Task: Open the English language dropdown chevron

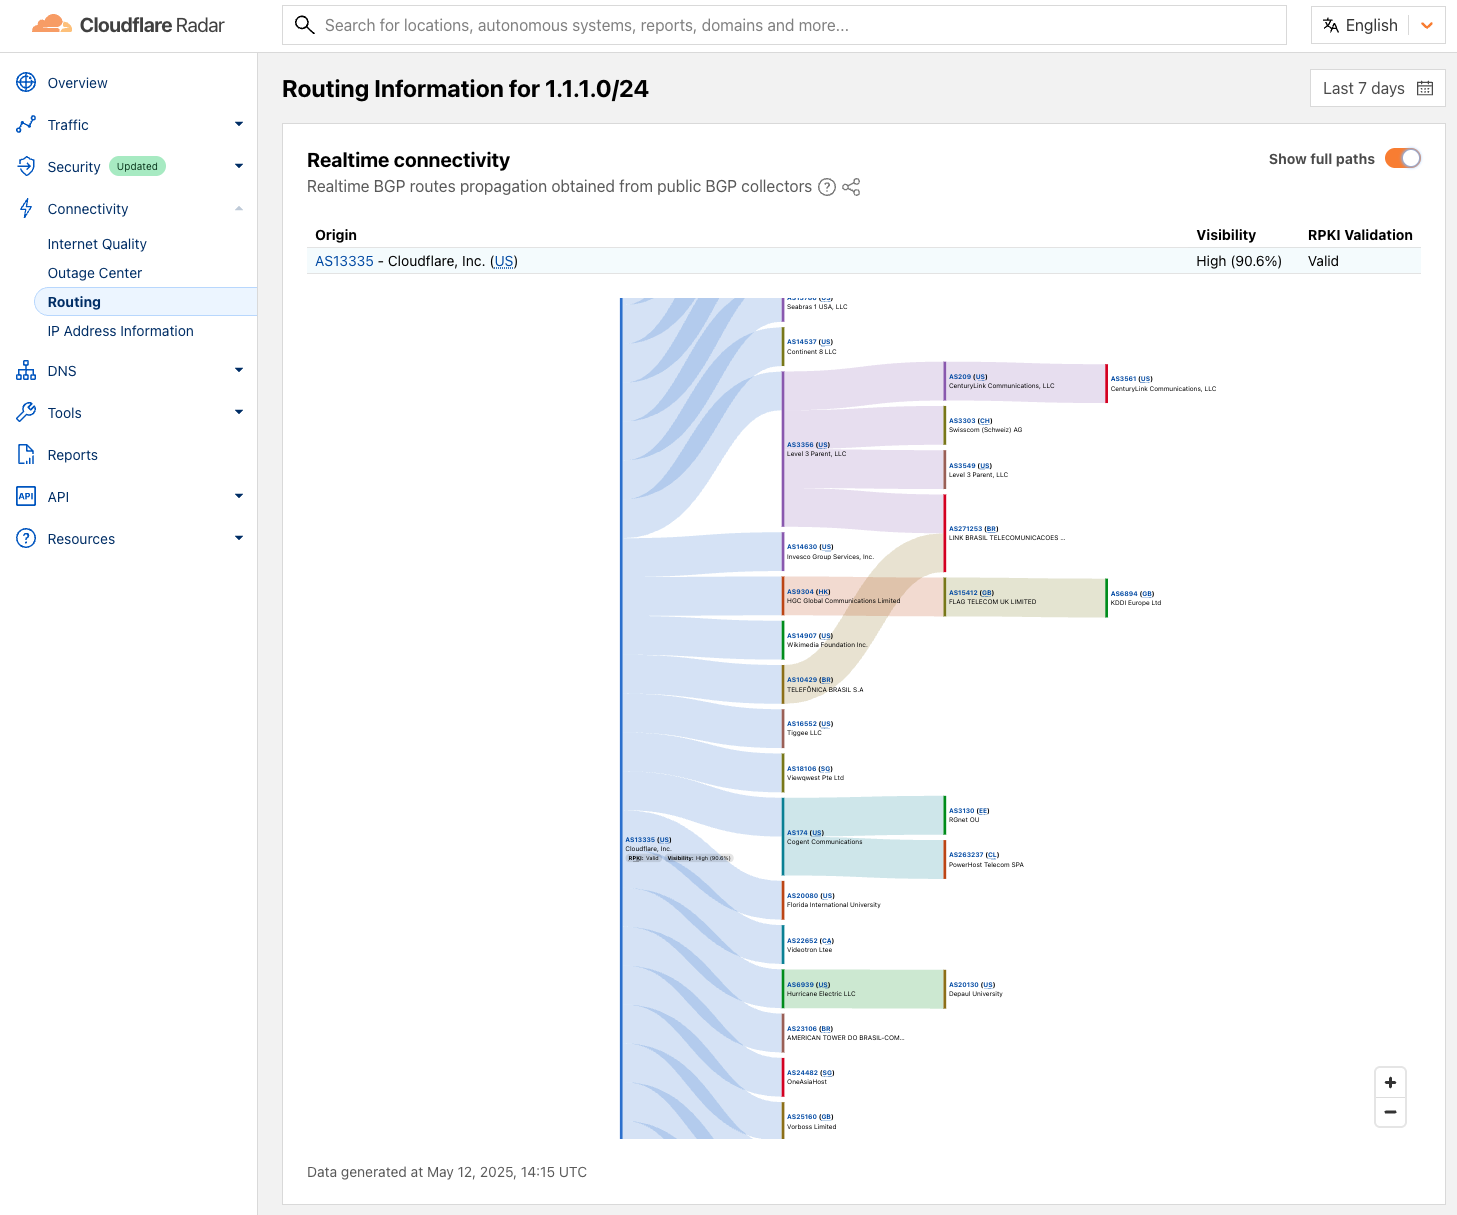Action: [1427, 25]
